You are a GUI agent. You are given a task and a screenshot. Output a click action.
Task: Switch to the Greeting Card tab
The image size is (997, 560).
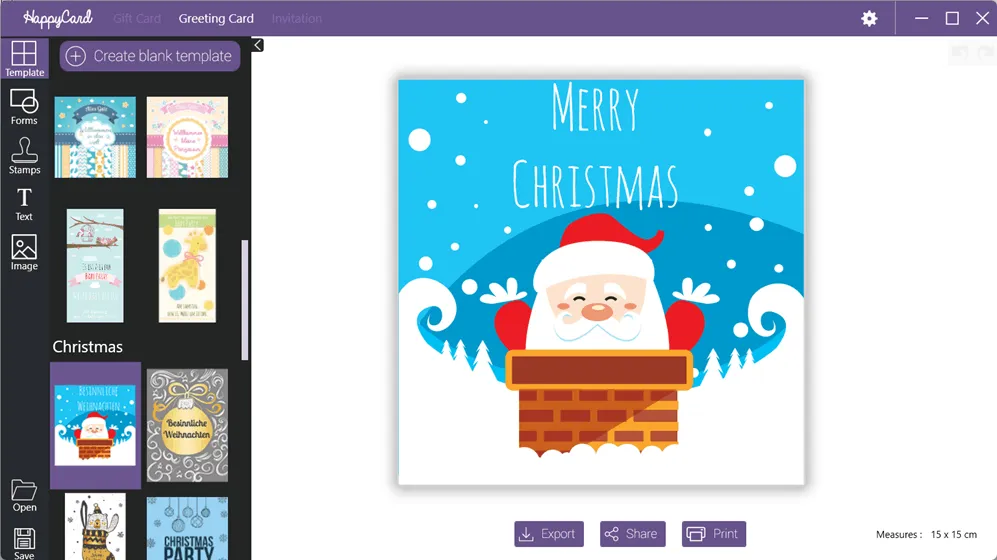[216, 18]
